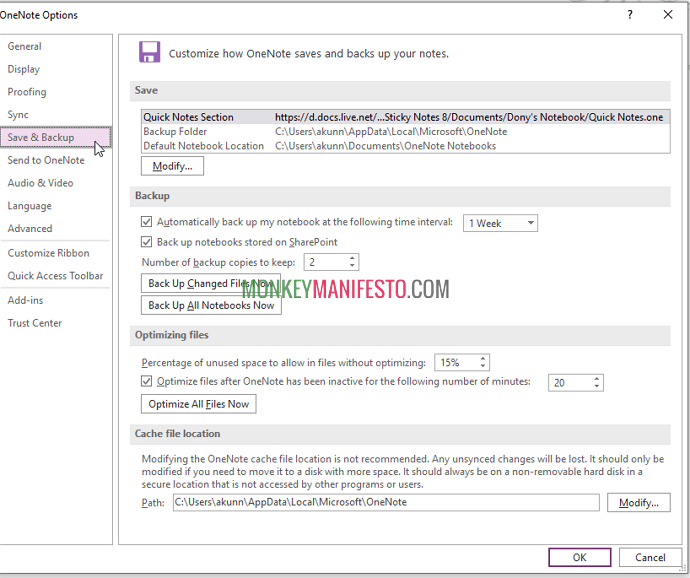Click Modify under the Save list
The width and height of the screenshot is (690, 578).
[x=172, y=166]
